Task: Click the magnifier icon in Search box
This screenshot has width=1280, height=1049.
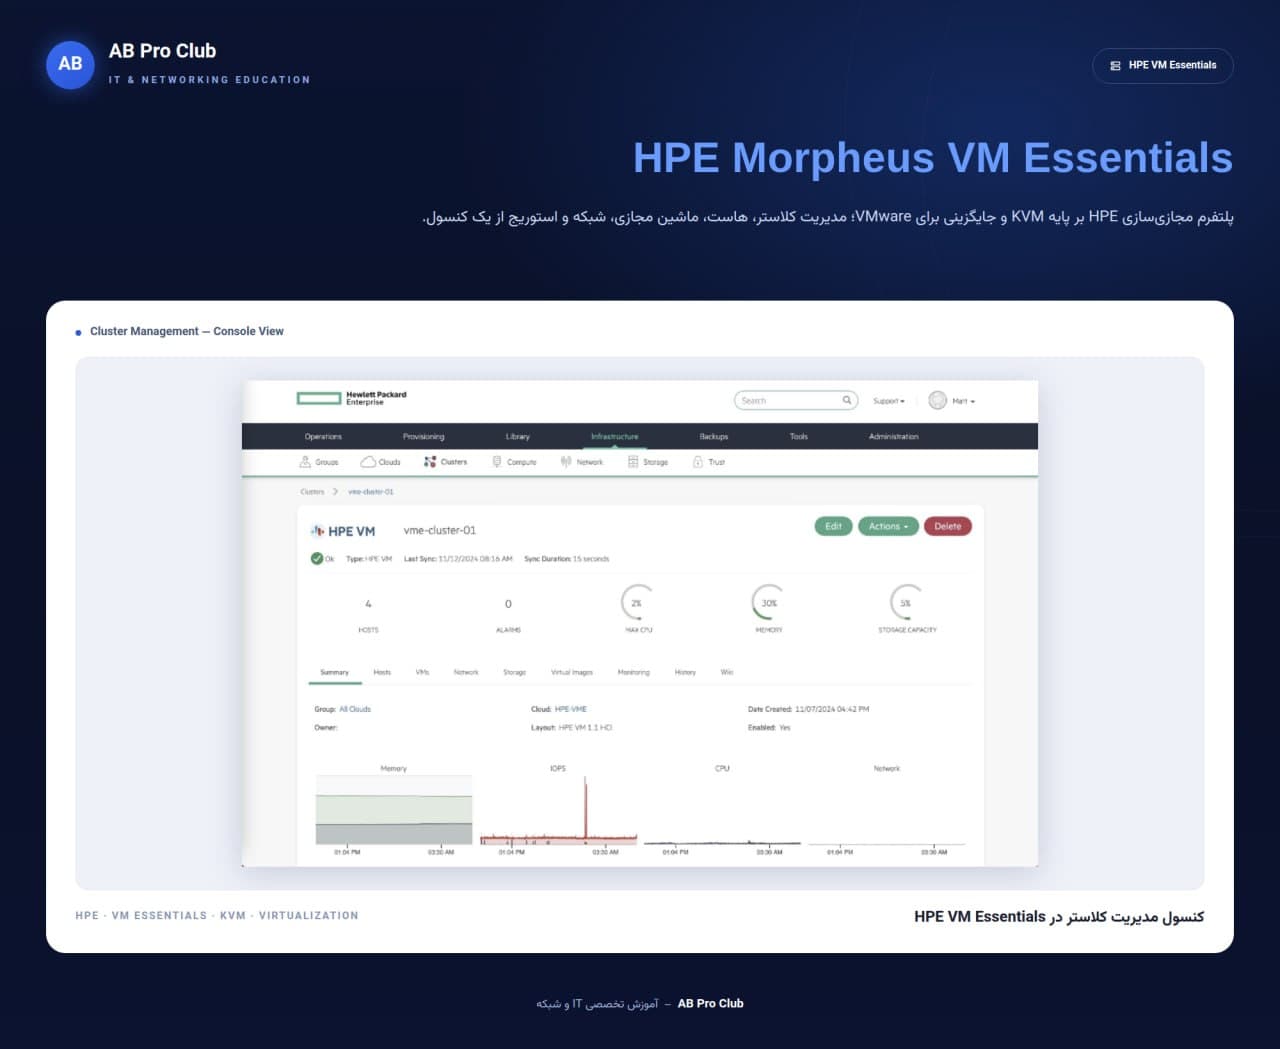Action: [x=847, y=400]
